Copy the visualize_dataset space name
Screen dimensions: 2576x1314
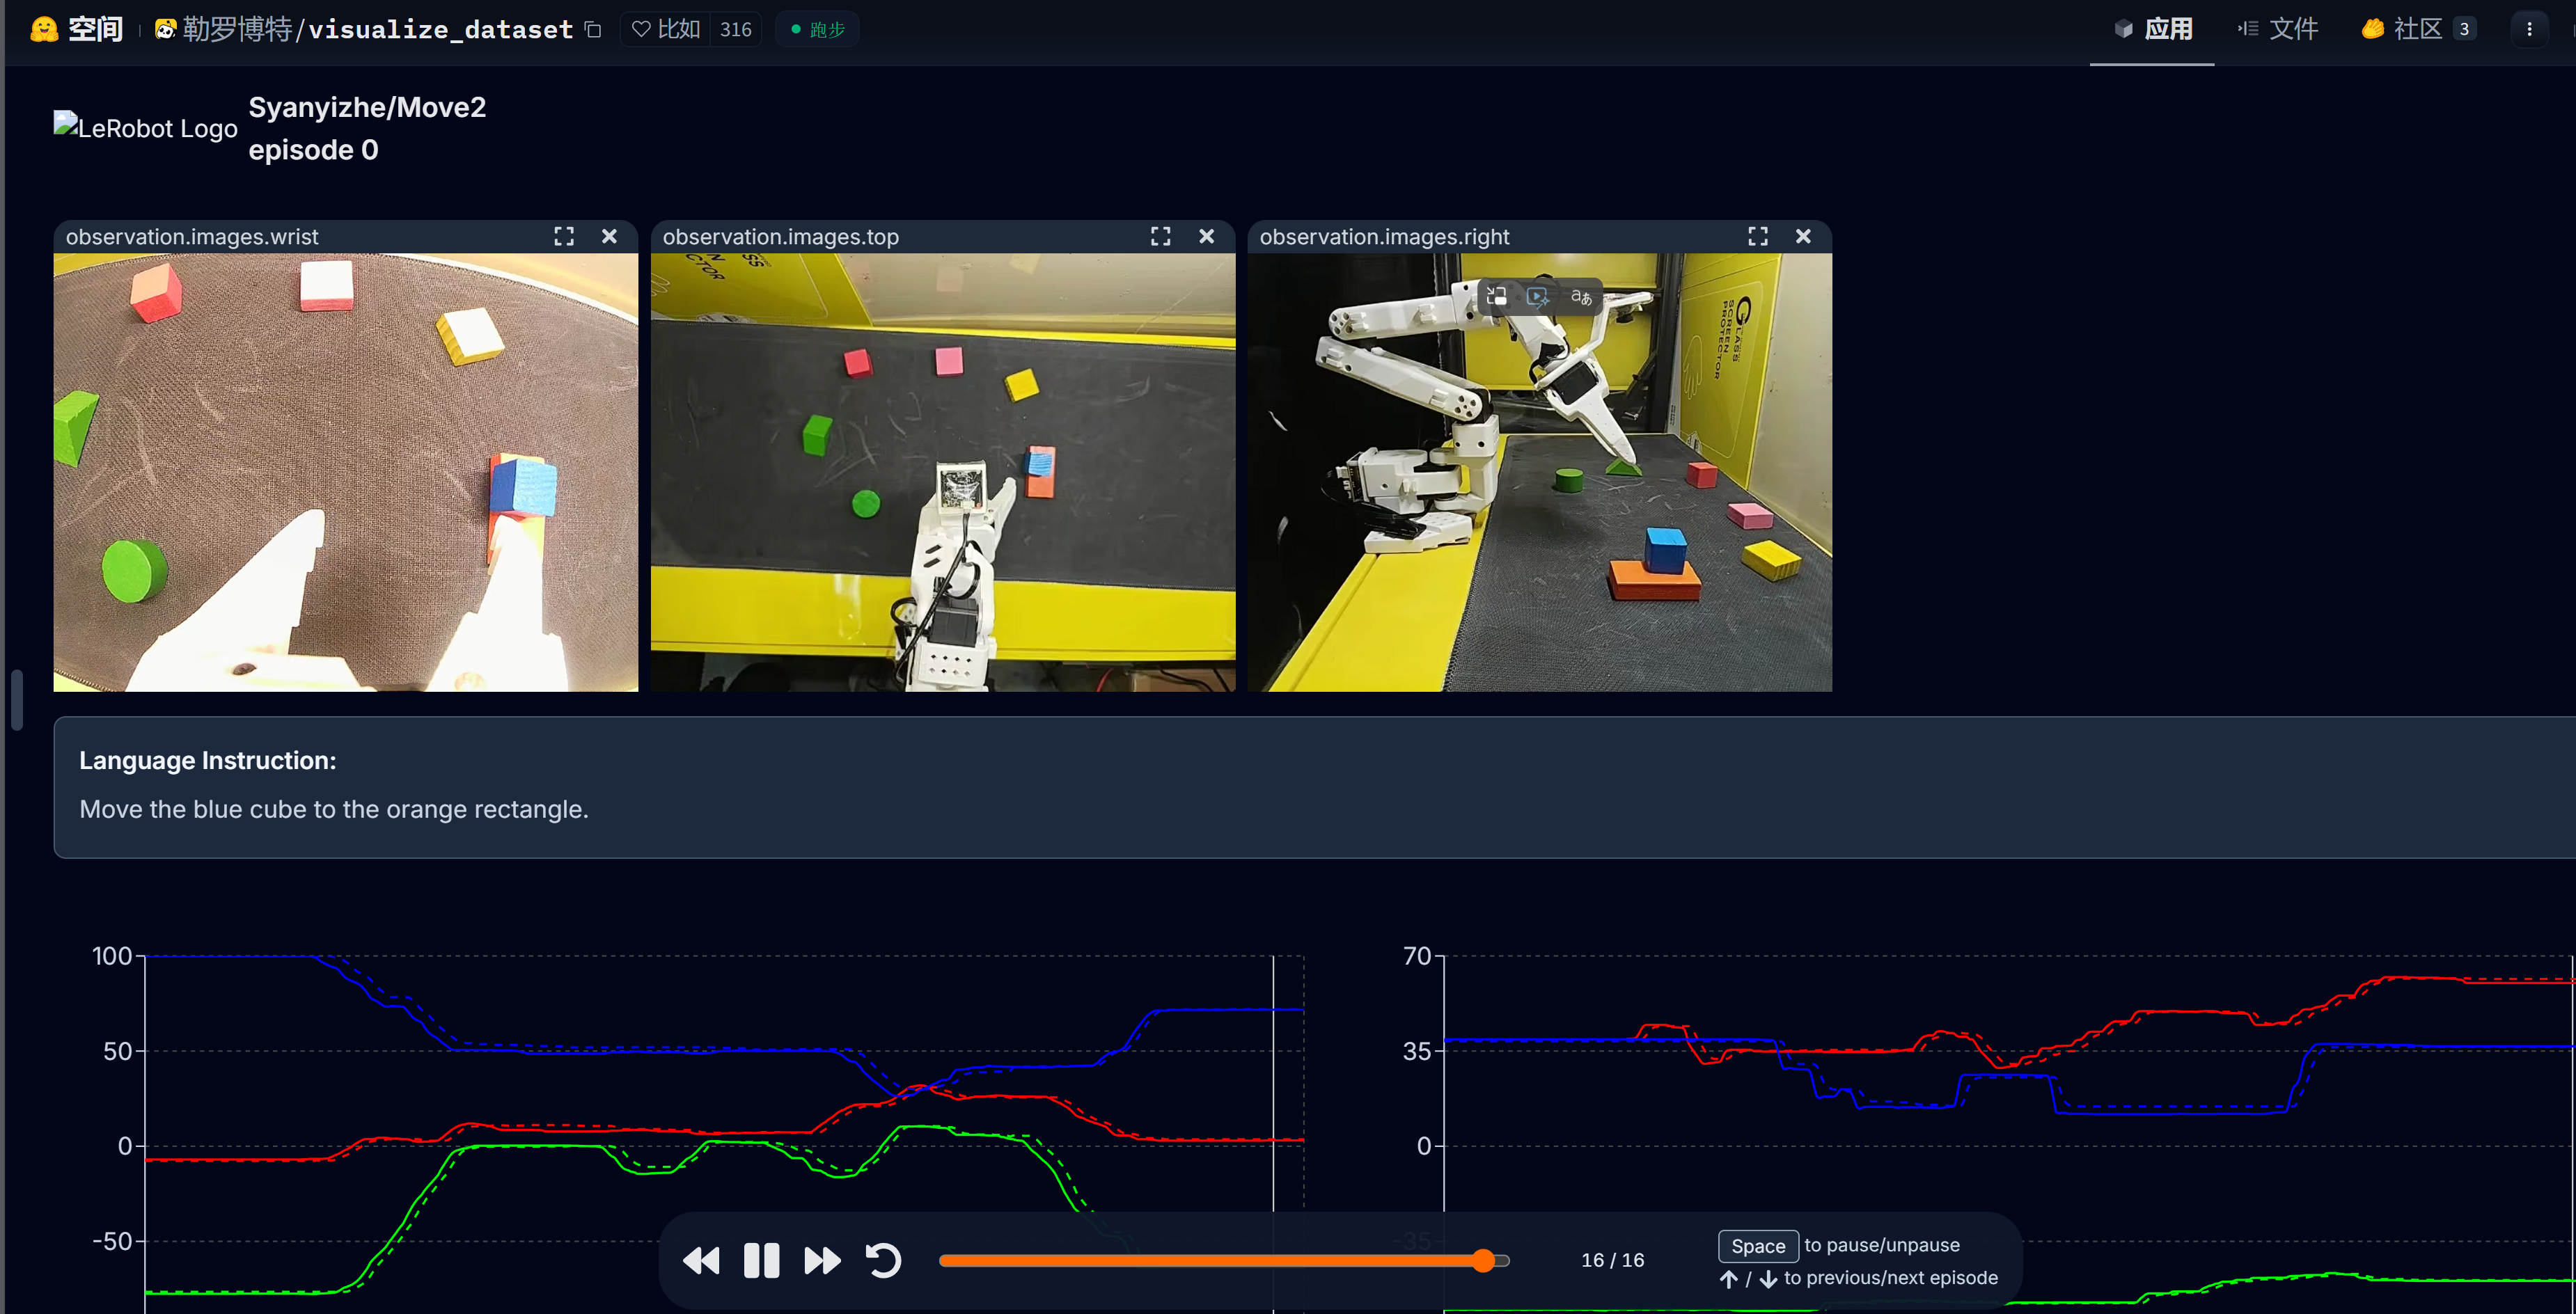pyautogui.click(x=593, y=29)
